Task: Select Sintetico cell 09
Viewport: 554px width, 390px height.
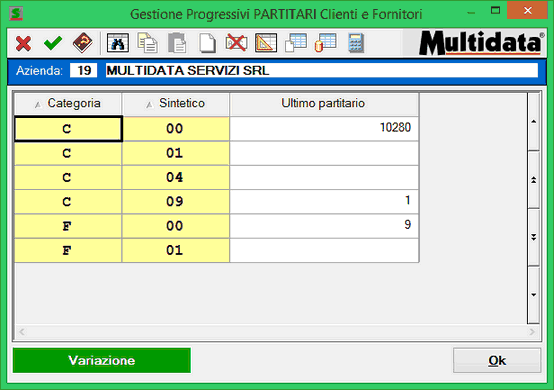Action: tap(176, 202)
